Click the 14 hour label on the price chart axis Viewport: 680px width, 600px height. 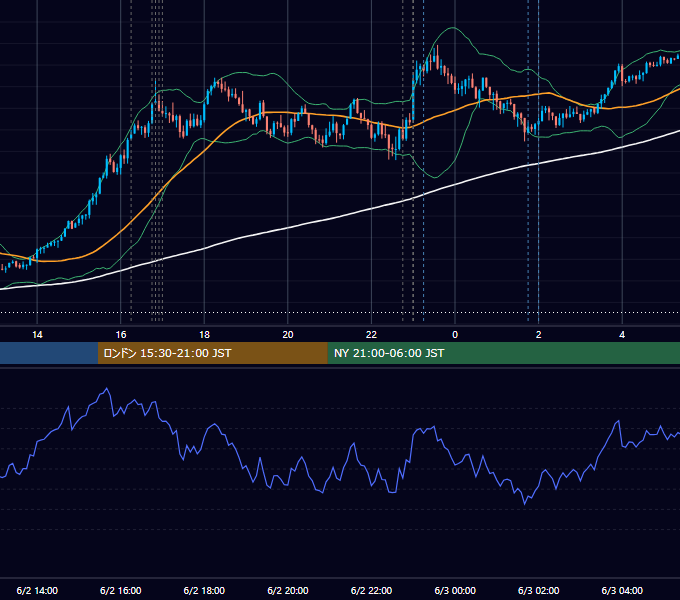(37, 335)
